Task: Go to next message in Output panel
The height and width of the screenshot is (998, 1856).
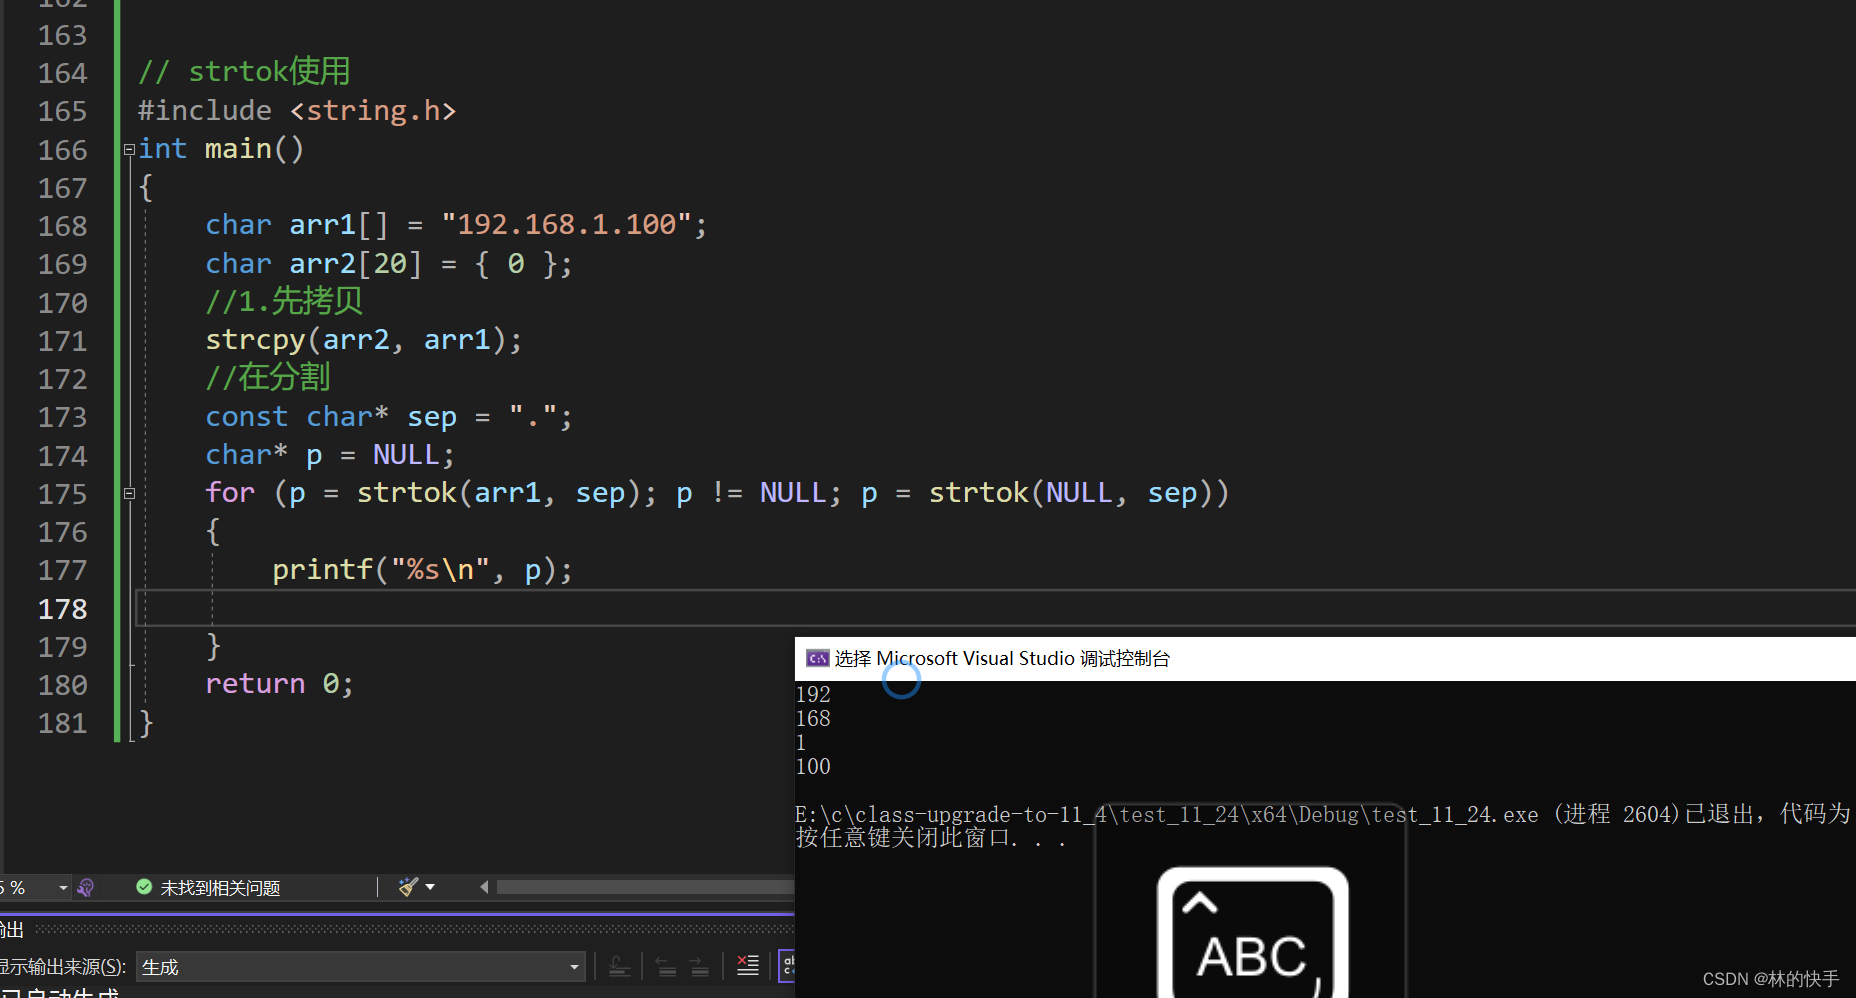Action: coord(700,967)
